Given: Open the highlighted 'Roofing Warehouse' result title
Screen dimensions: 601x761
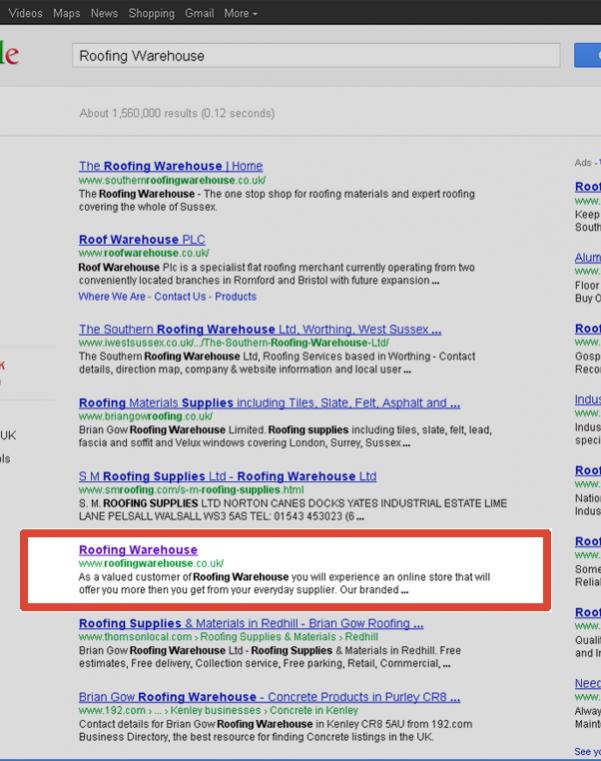Looking at the screenshot, I should coord(138,550).
